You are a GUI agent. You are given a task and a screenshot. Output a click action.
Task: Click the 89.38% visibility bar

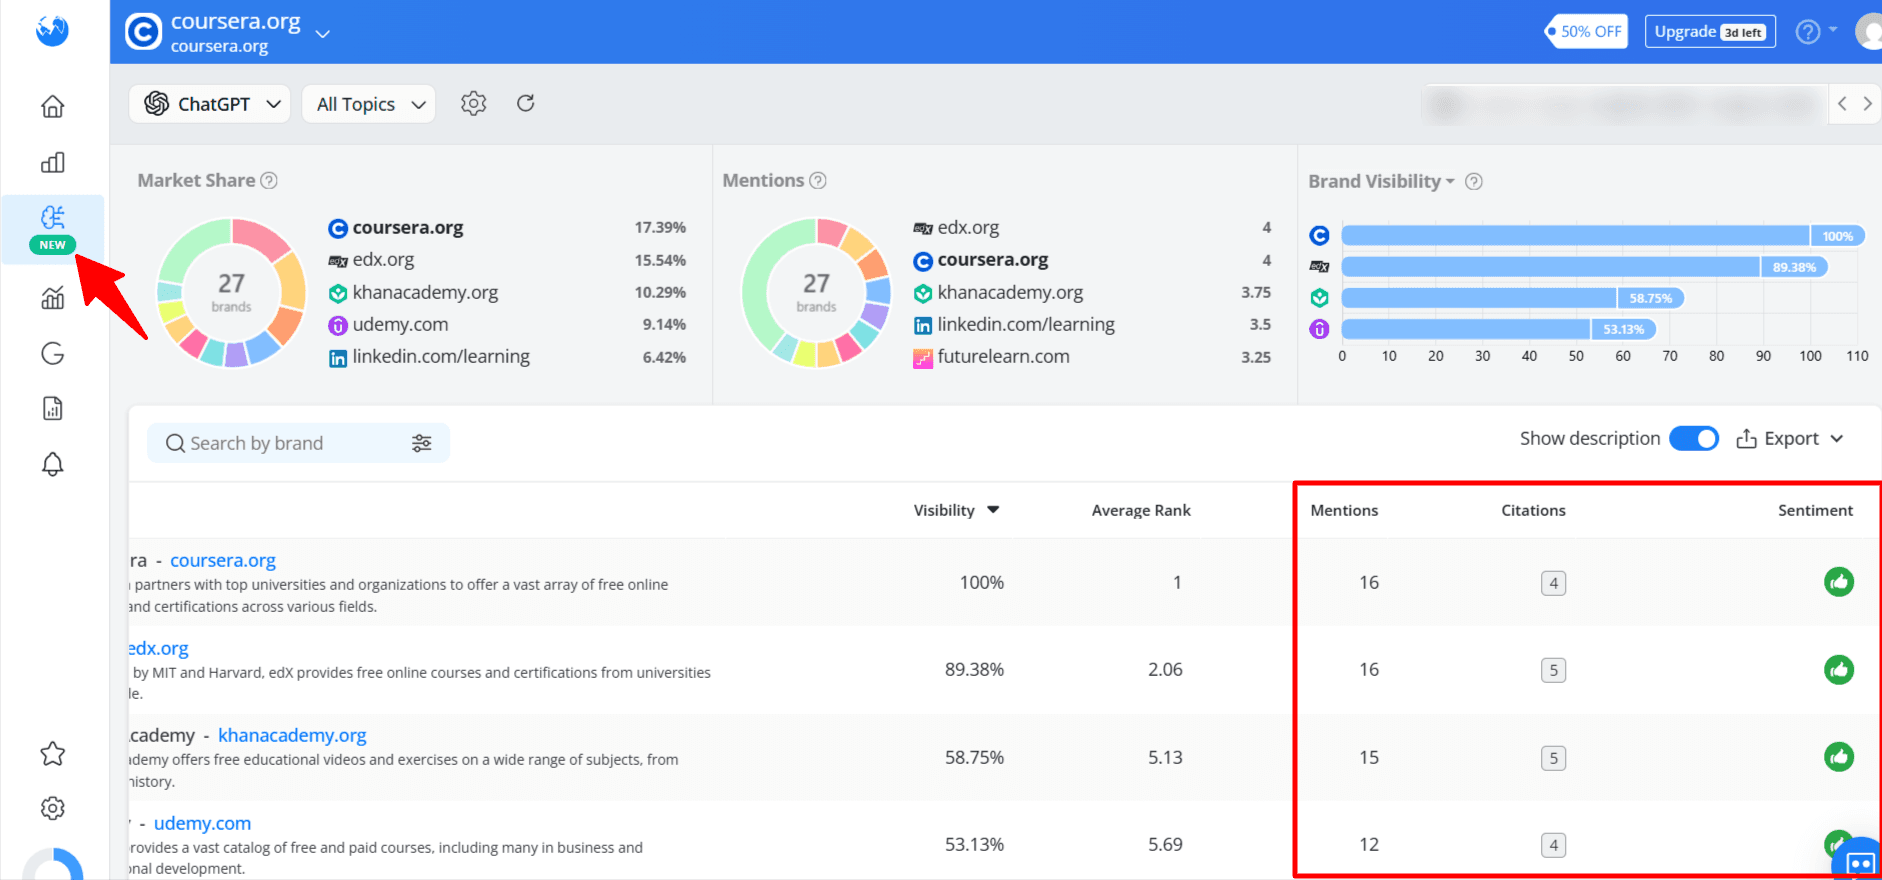point(1585,267)
